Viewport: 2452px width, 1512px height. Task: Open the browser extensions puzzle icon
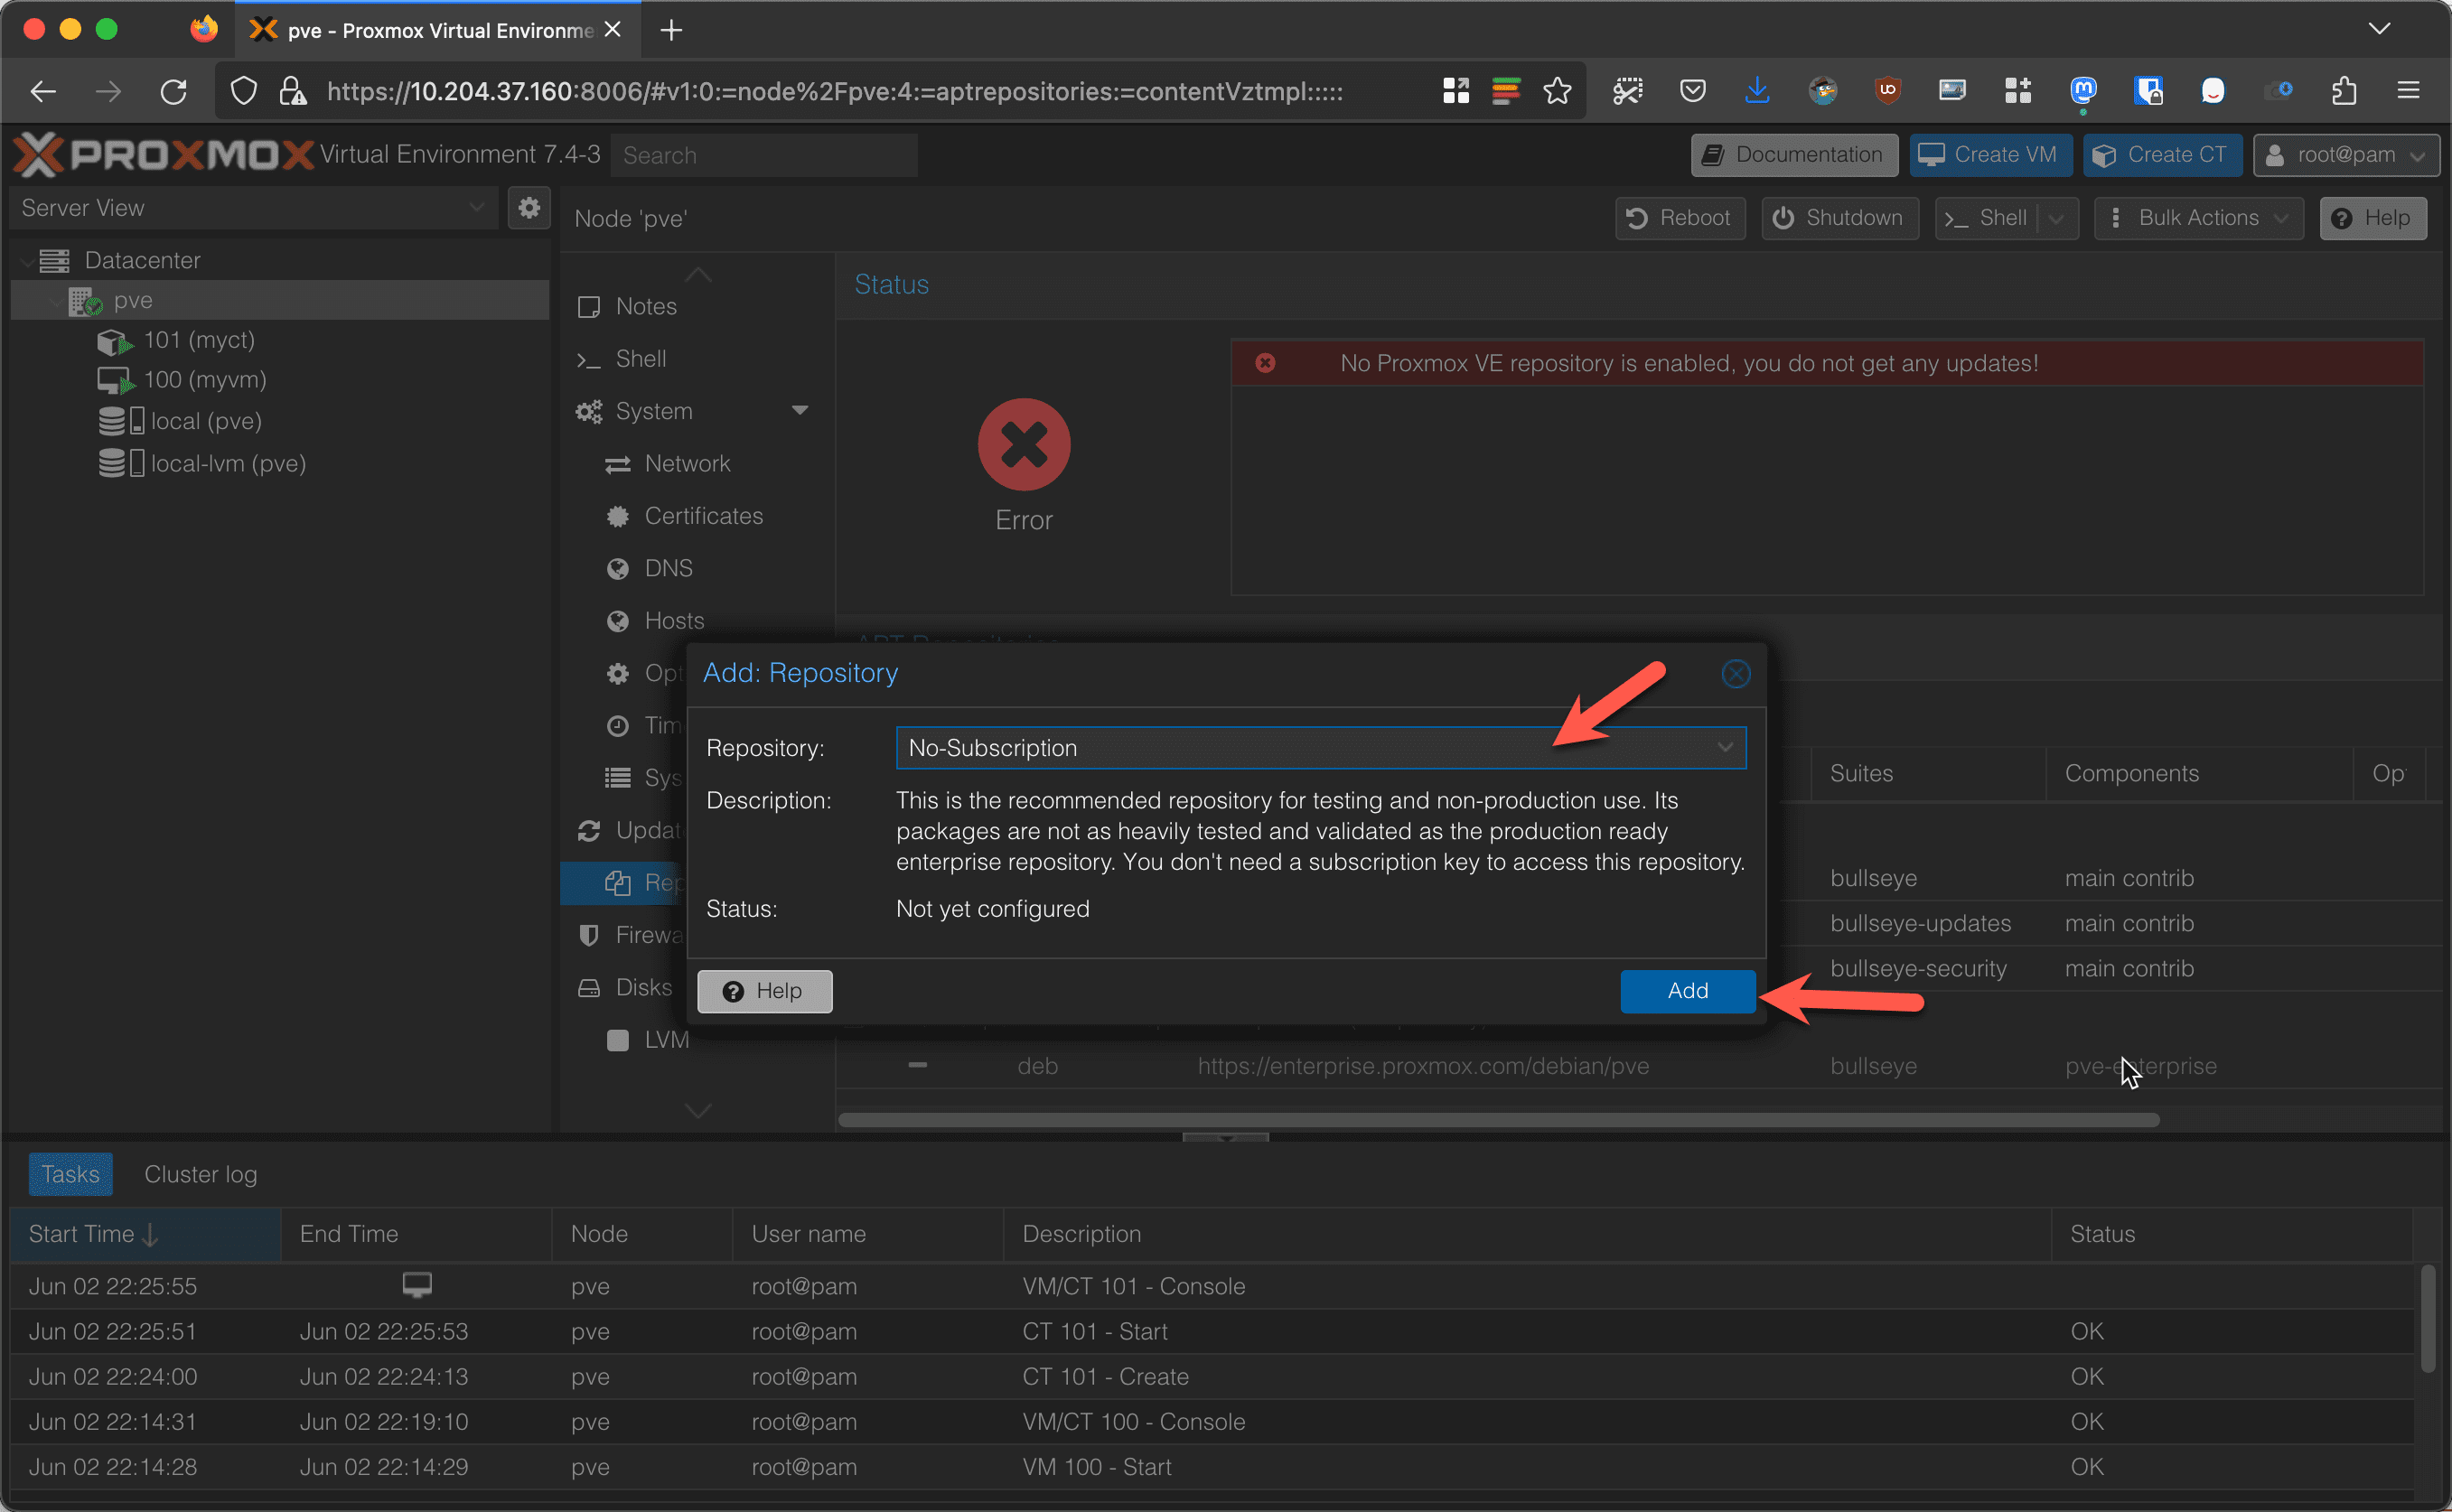pyautogui.click(x=2344, y=91)
